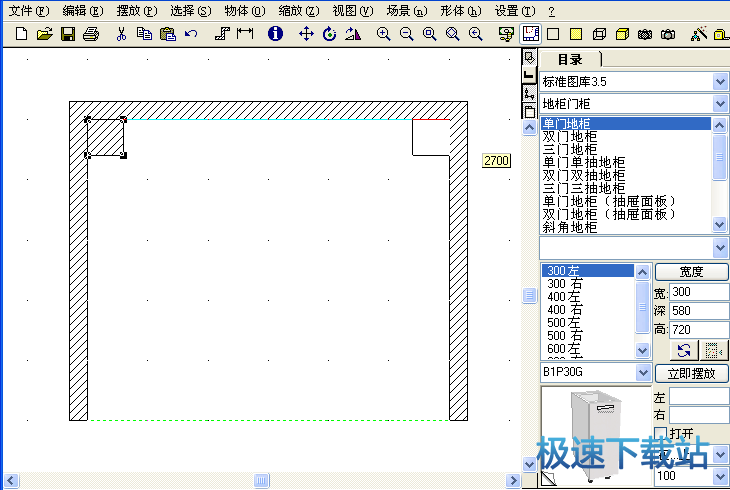Toggle the 打开 checkbox

(x=660, y=433)
